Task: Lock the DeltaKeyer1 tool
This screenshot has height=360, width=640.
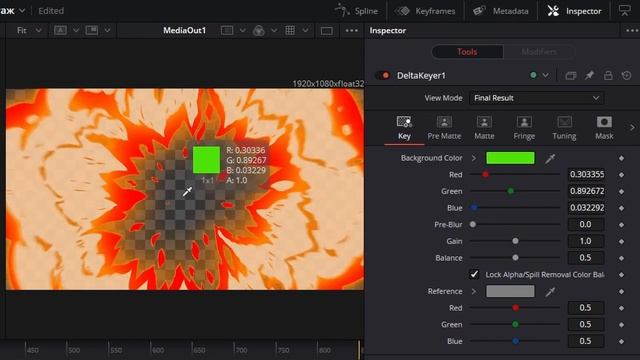Action: 608,76
